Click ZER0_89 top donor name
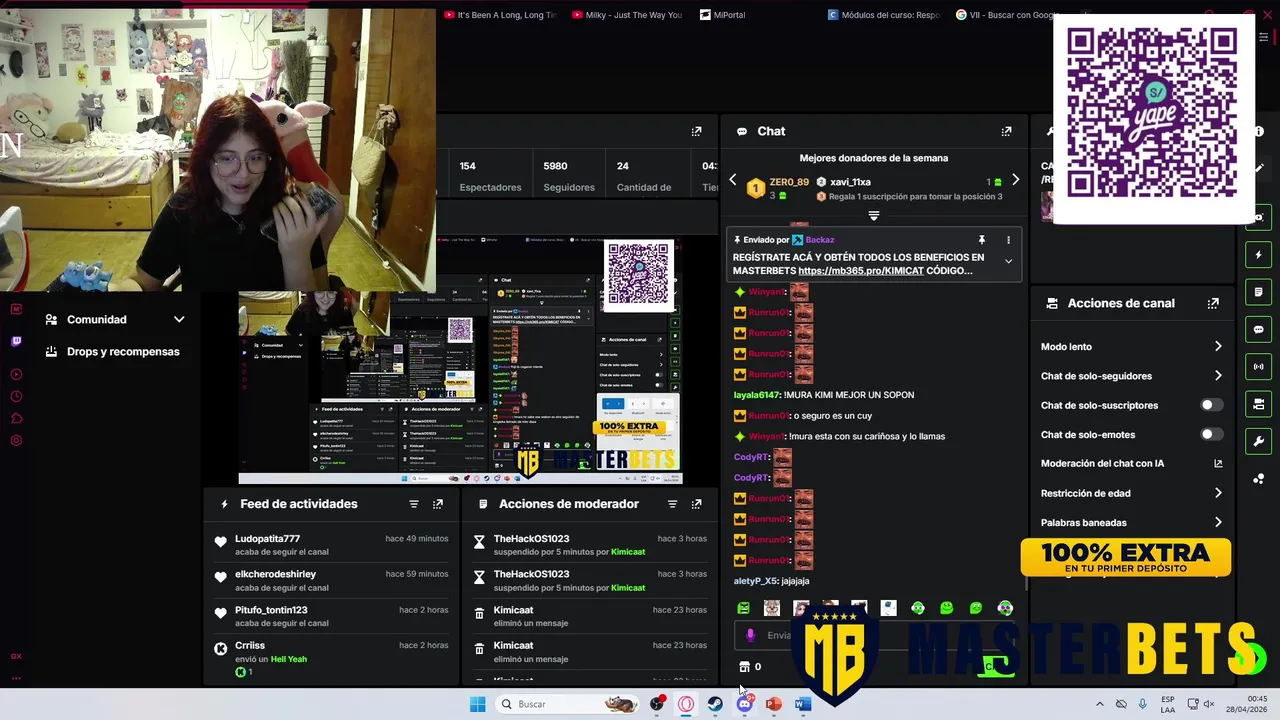This screenshot has height=720, width=1280. pos(789,182)
